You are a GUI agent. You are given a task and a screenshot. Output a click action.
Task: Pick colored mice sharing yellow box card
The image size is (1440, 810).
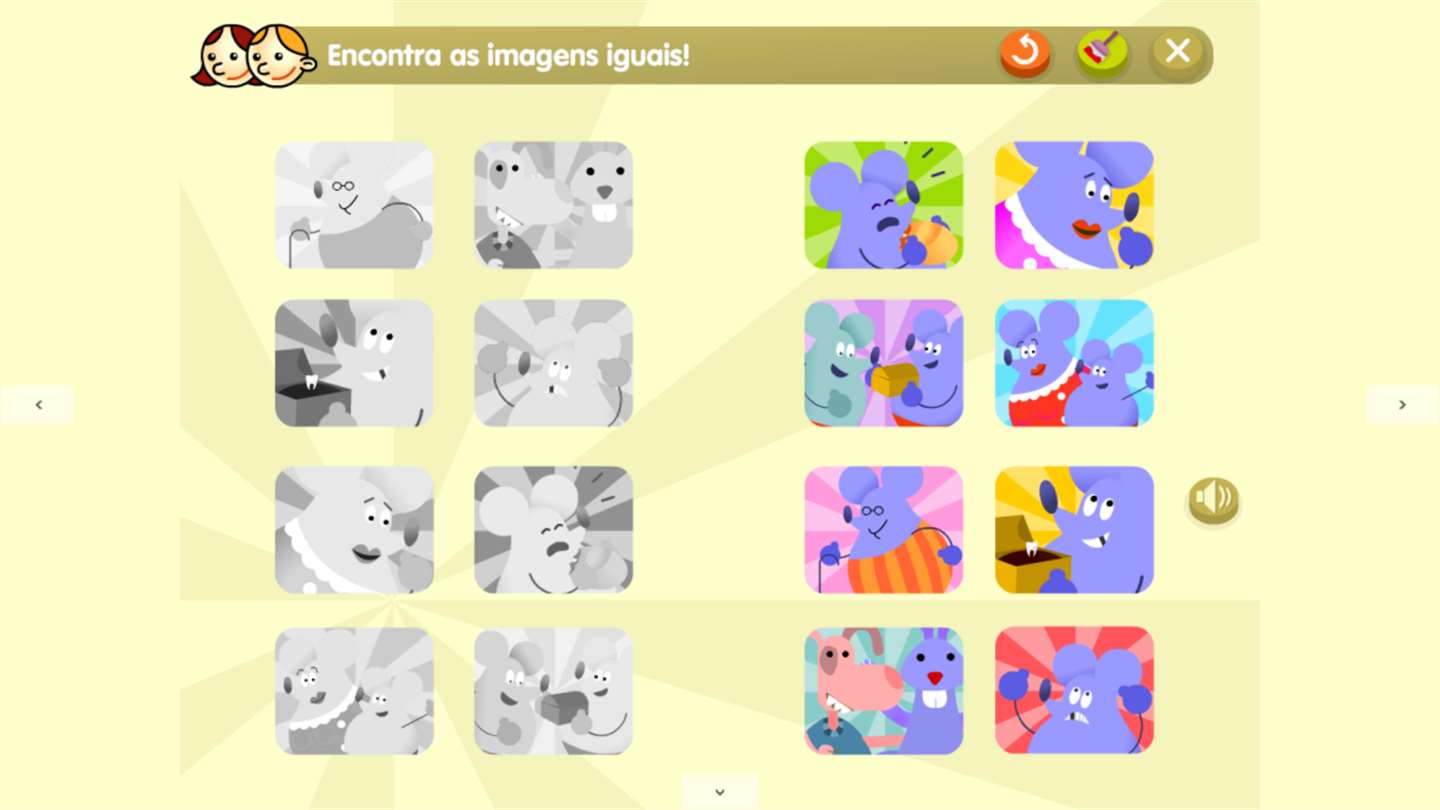(x=884, y=363)
